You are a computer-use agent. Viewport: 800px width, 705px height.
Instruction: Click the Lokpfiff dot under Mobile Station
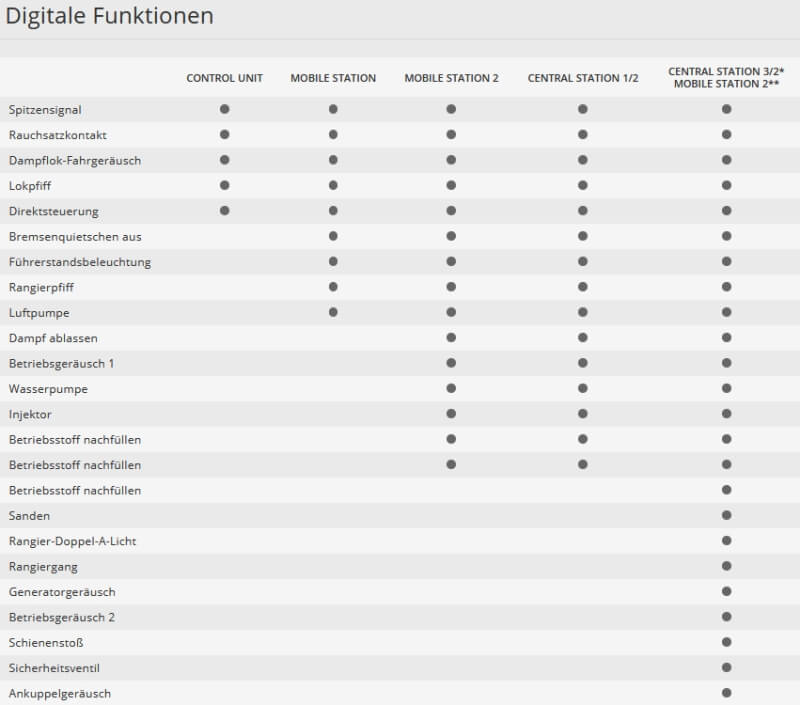[x=333, y=185]
